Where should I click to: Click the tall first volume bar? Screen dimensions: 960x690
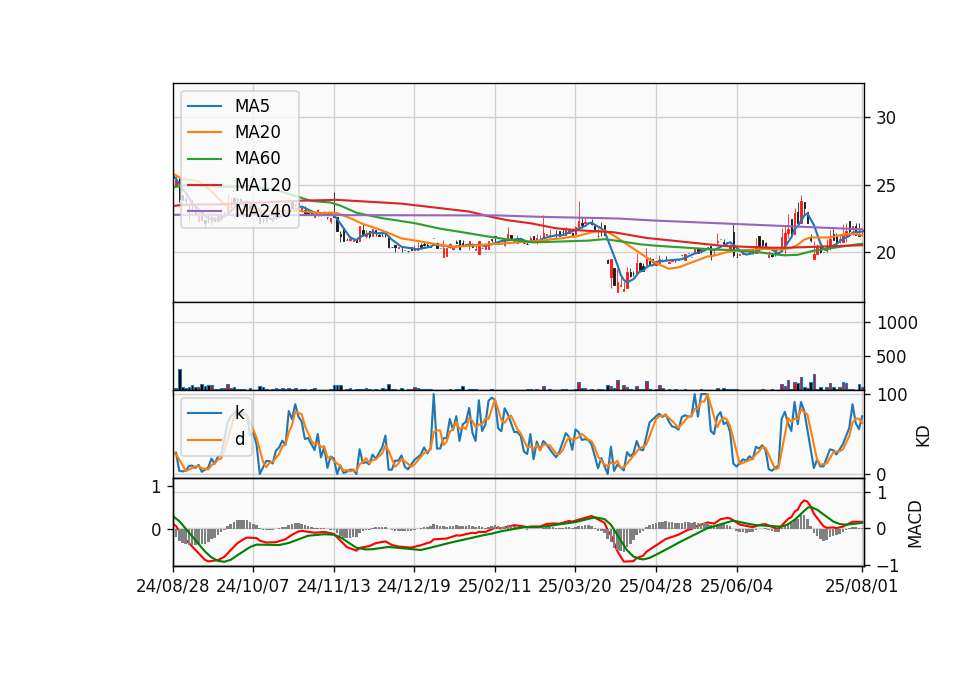[x=180, y=380]
